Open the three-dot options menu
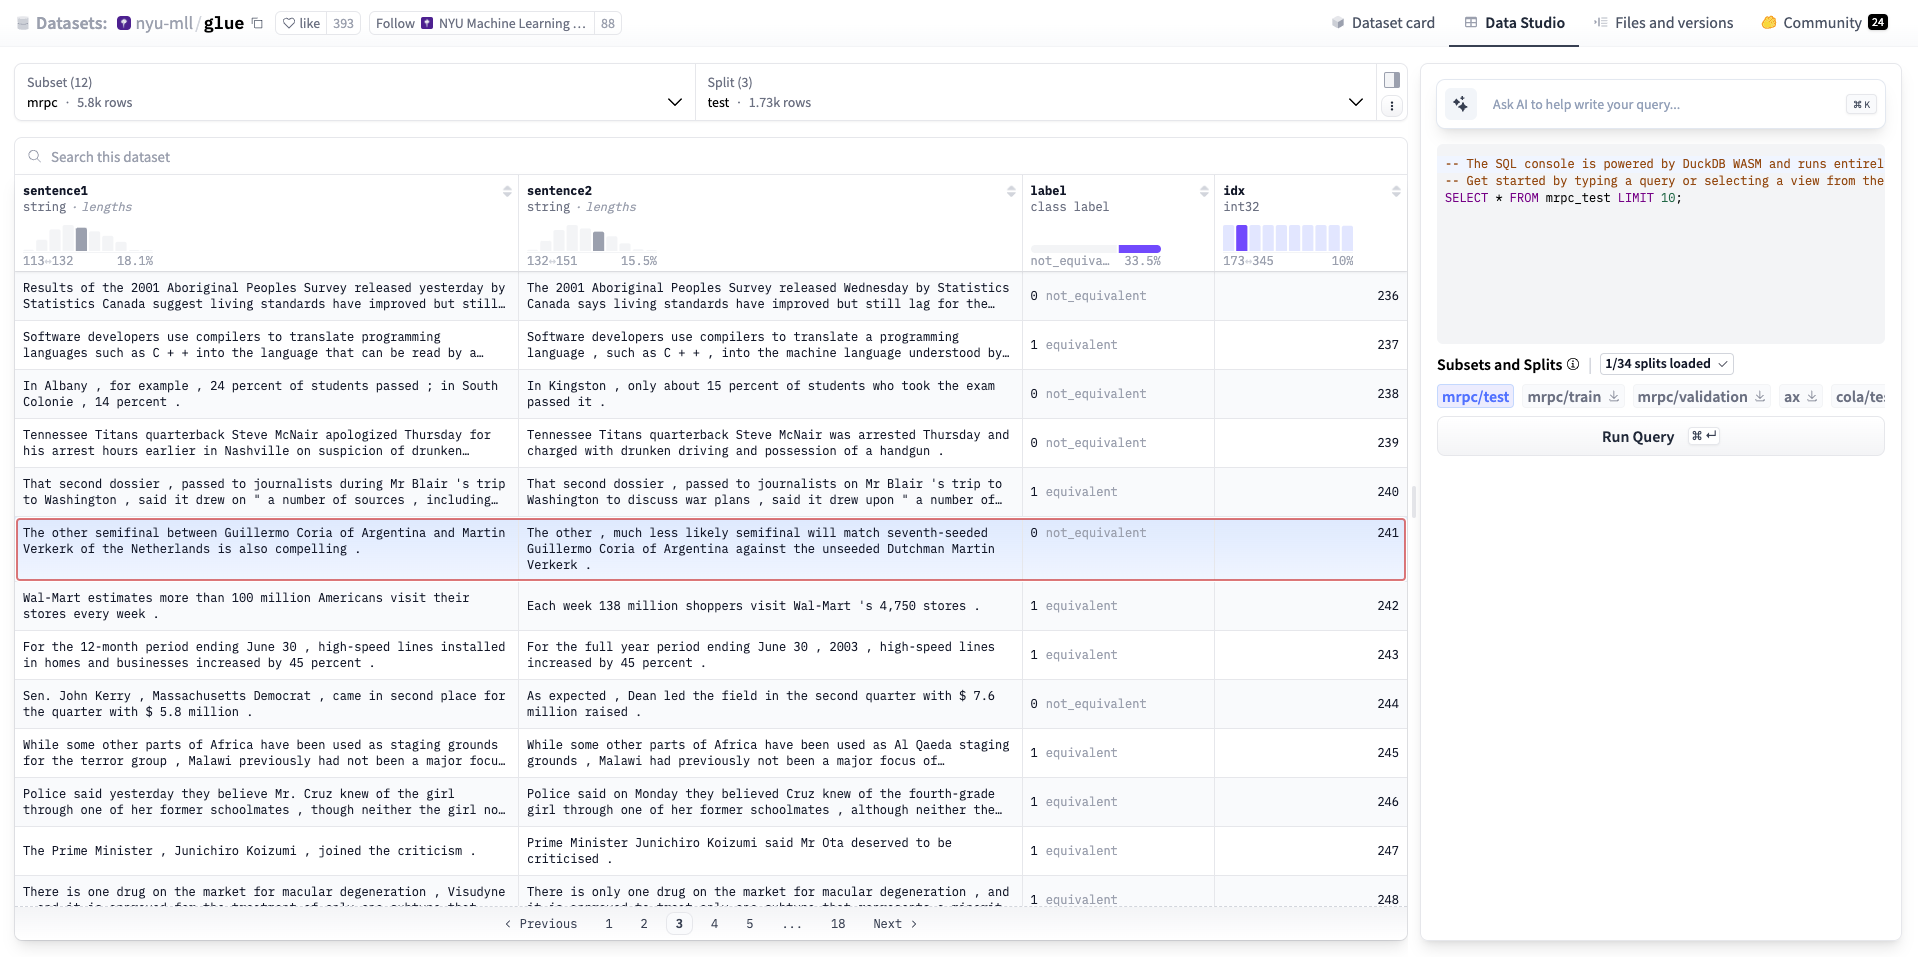Screen dimensions: 1918x957 (x=1391, y=106)
